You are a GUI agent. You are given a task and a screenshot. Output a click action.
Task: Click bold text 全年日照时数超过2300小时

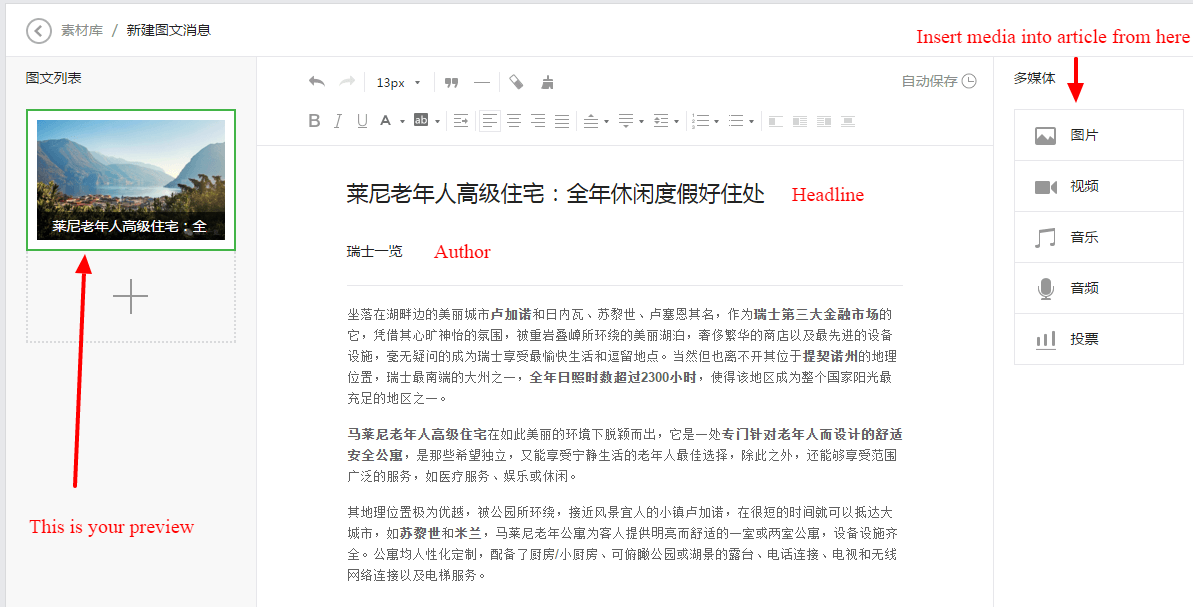(x=612, y=377)
